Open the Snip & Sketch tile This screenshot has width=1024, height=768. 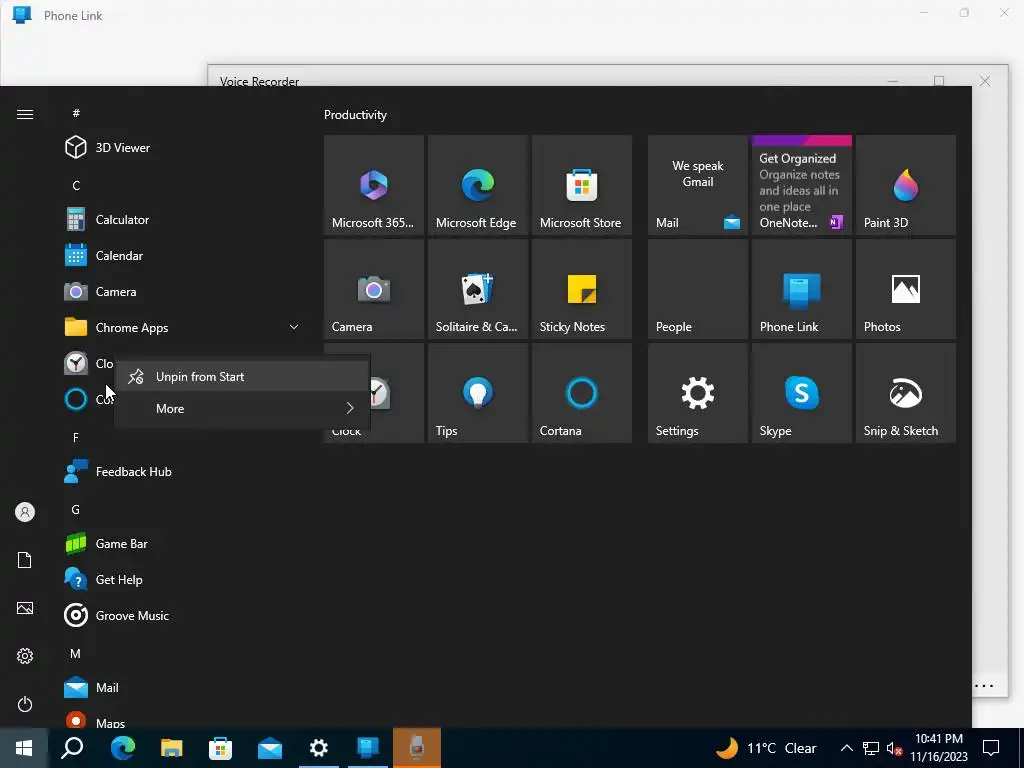pyautogui.click(x=905, y=392)
